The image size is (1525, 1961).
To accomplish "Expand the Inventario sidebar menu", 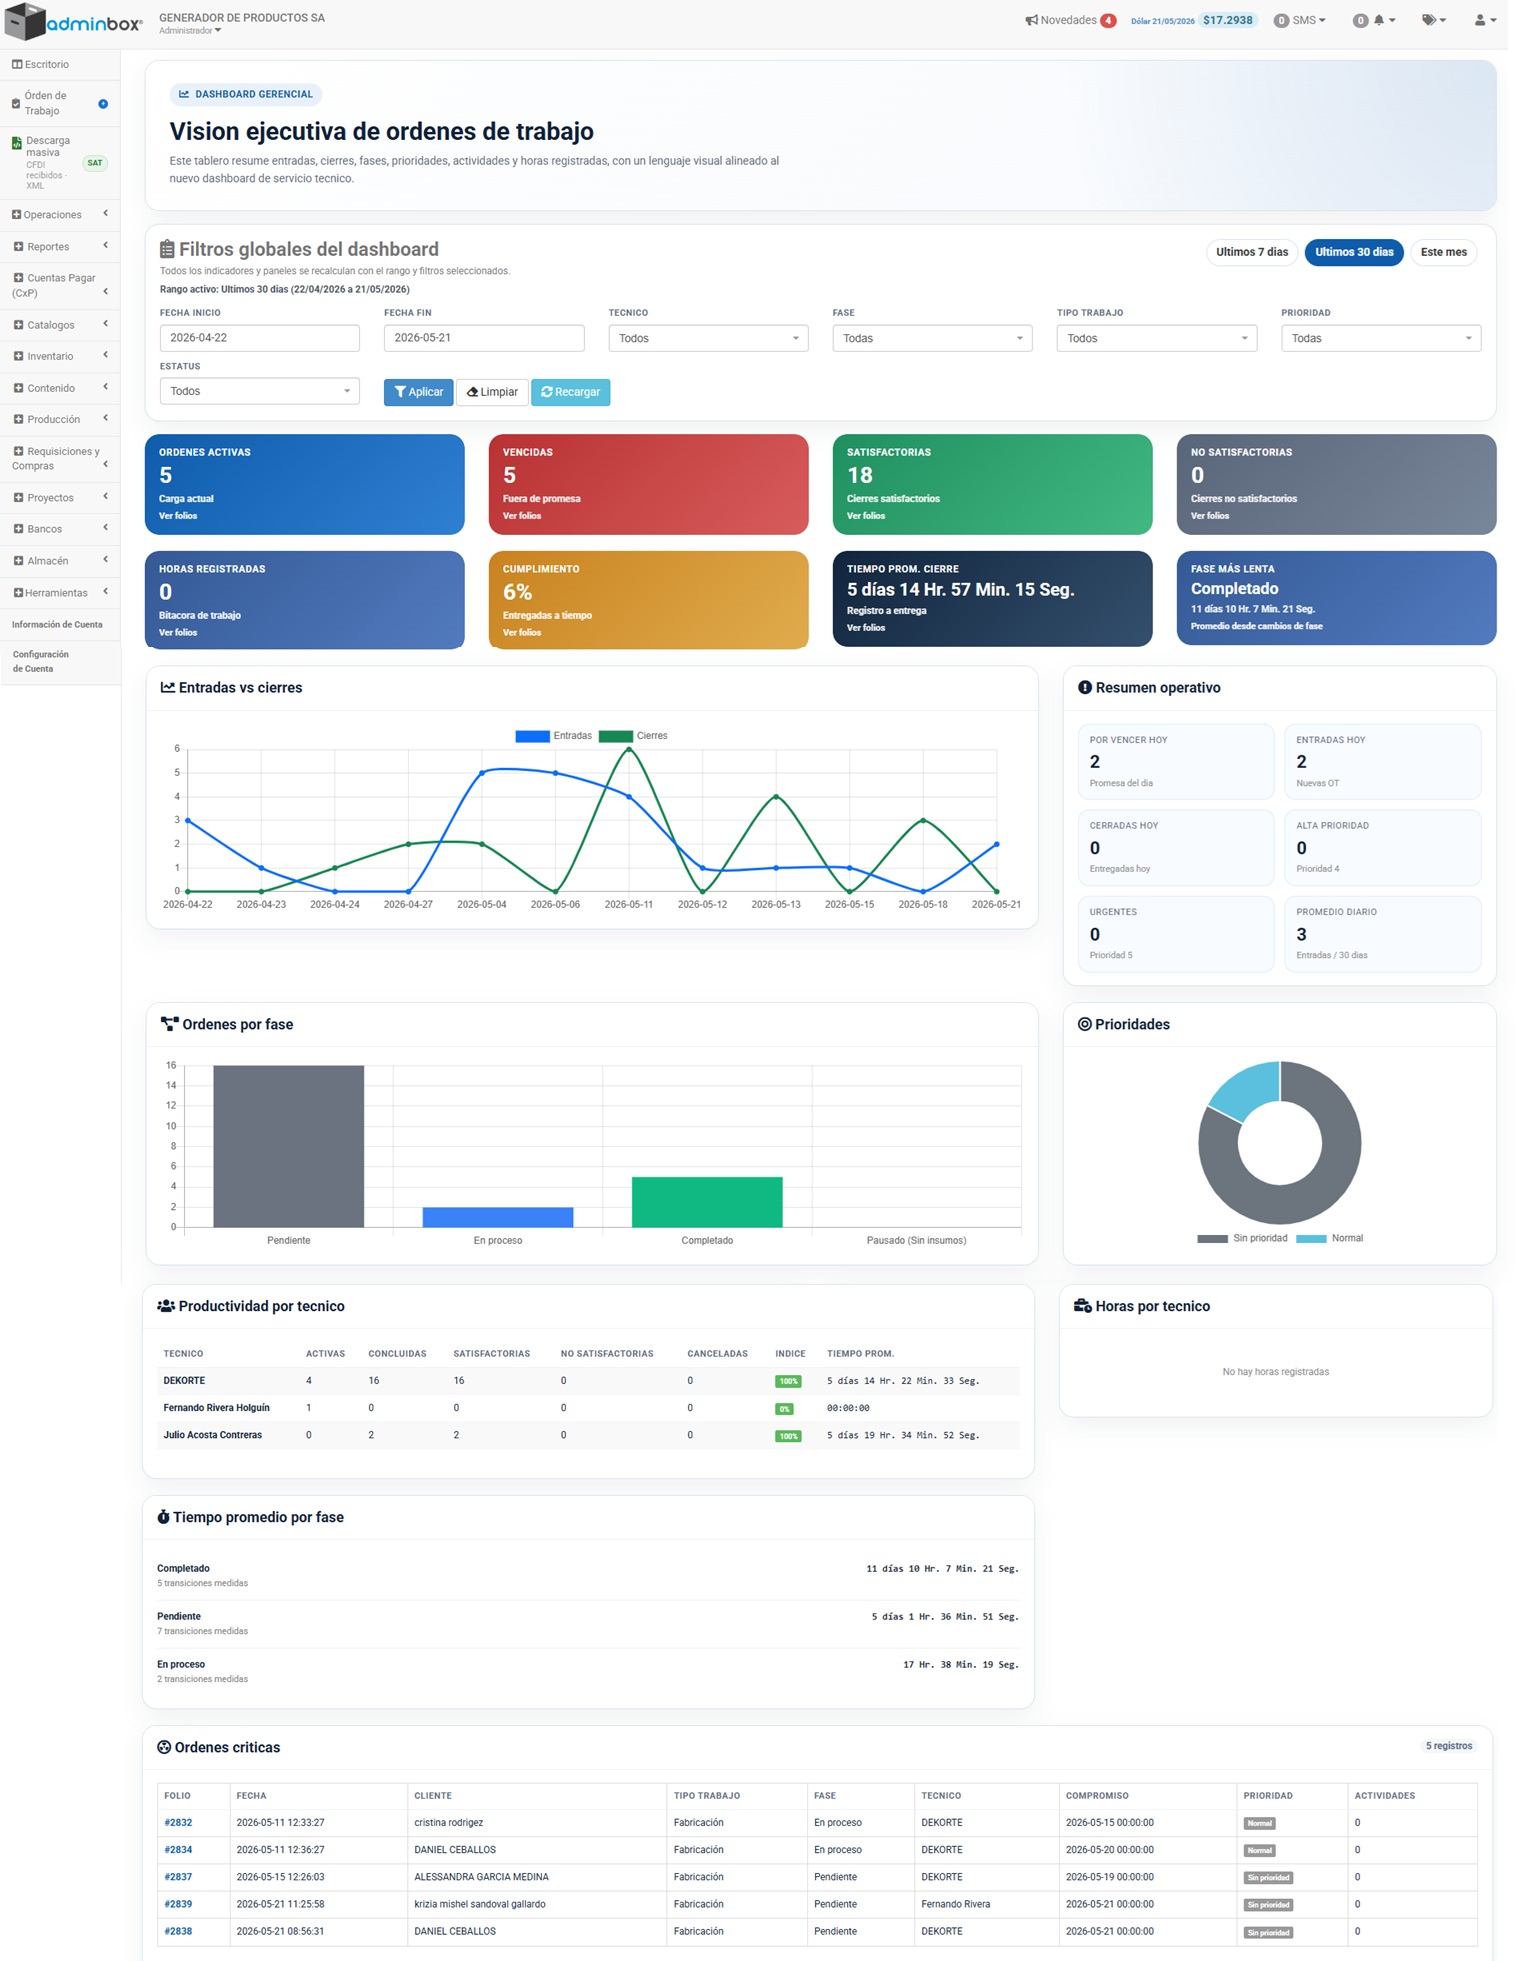I will (x=60, y=356).
